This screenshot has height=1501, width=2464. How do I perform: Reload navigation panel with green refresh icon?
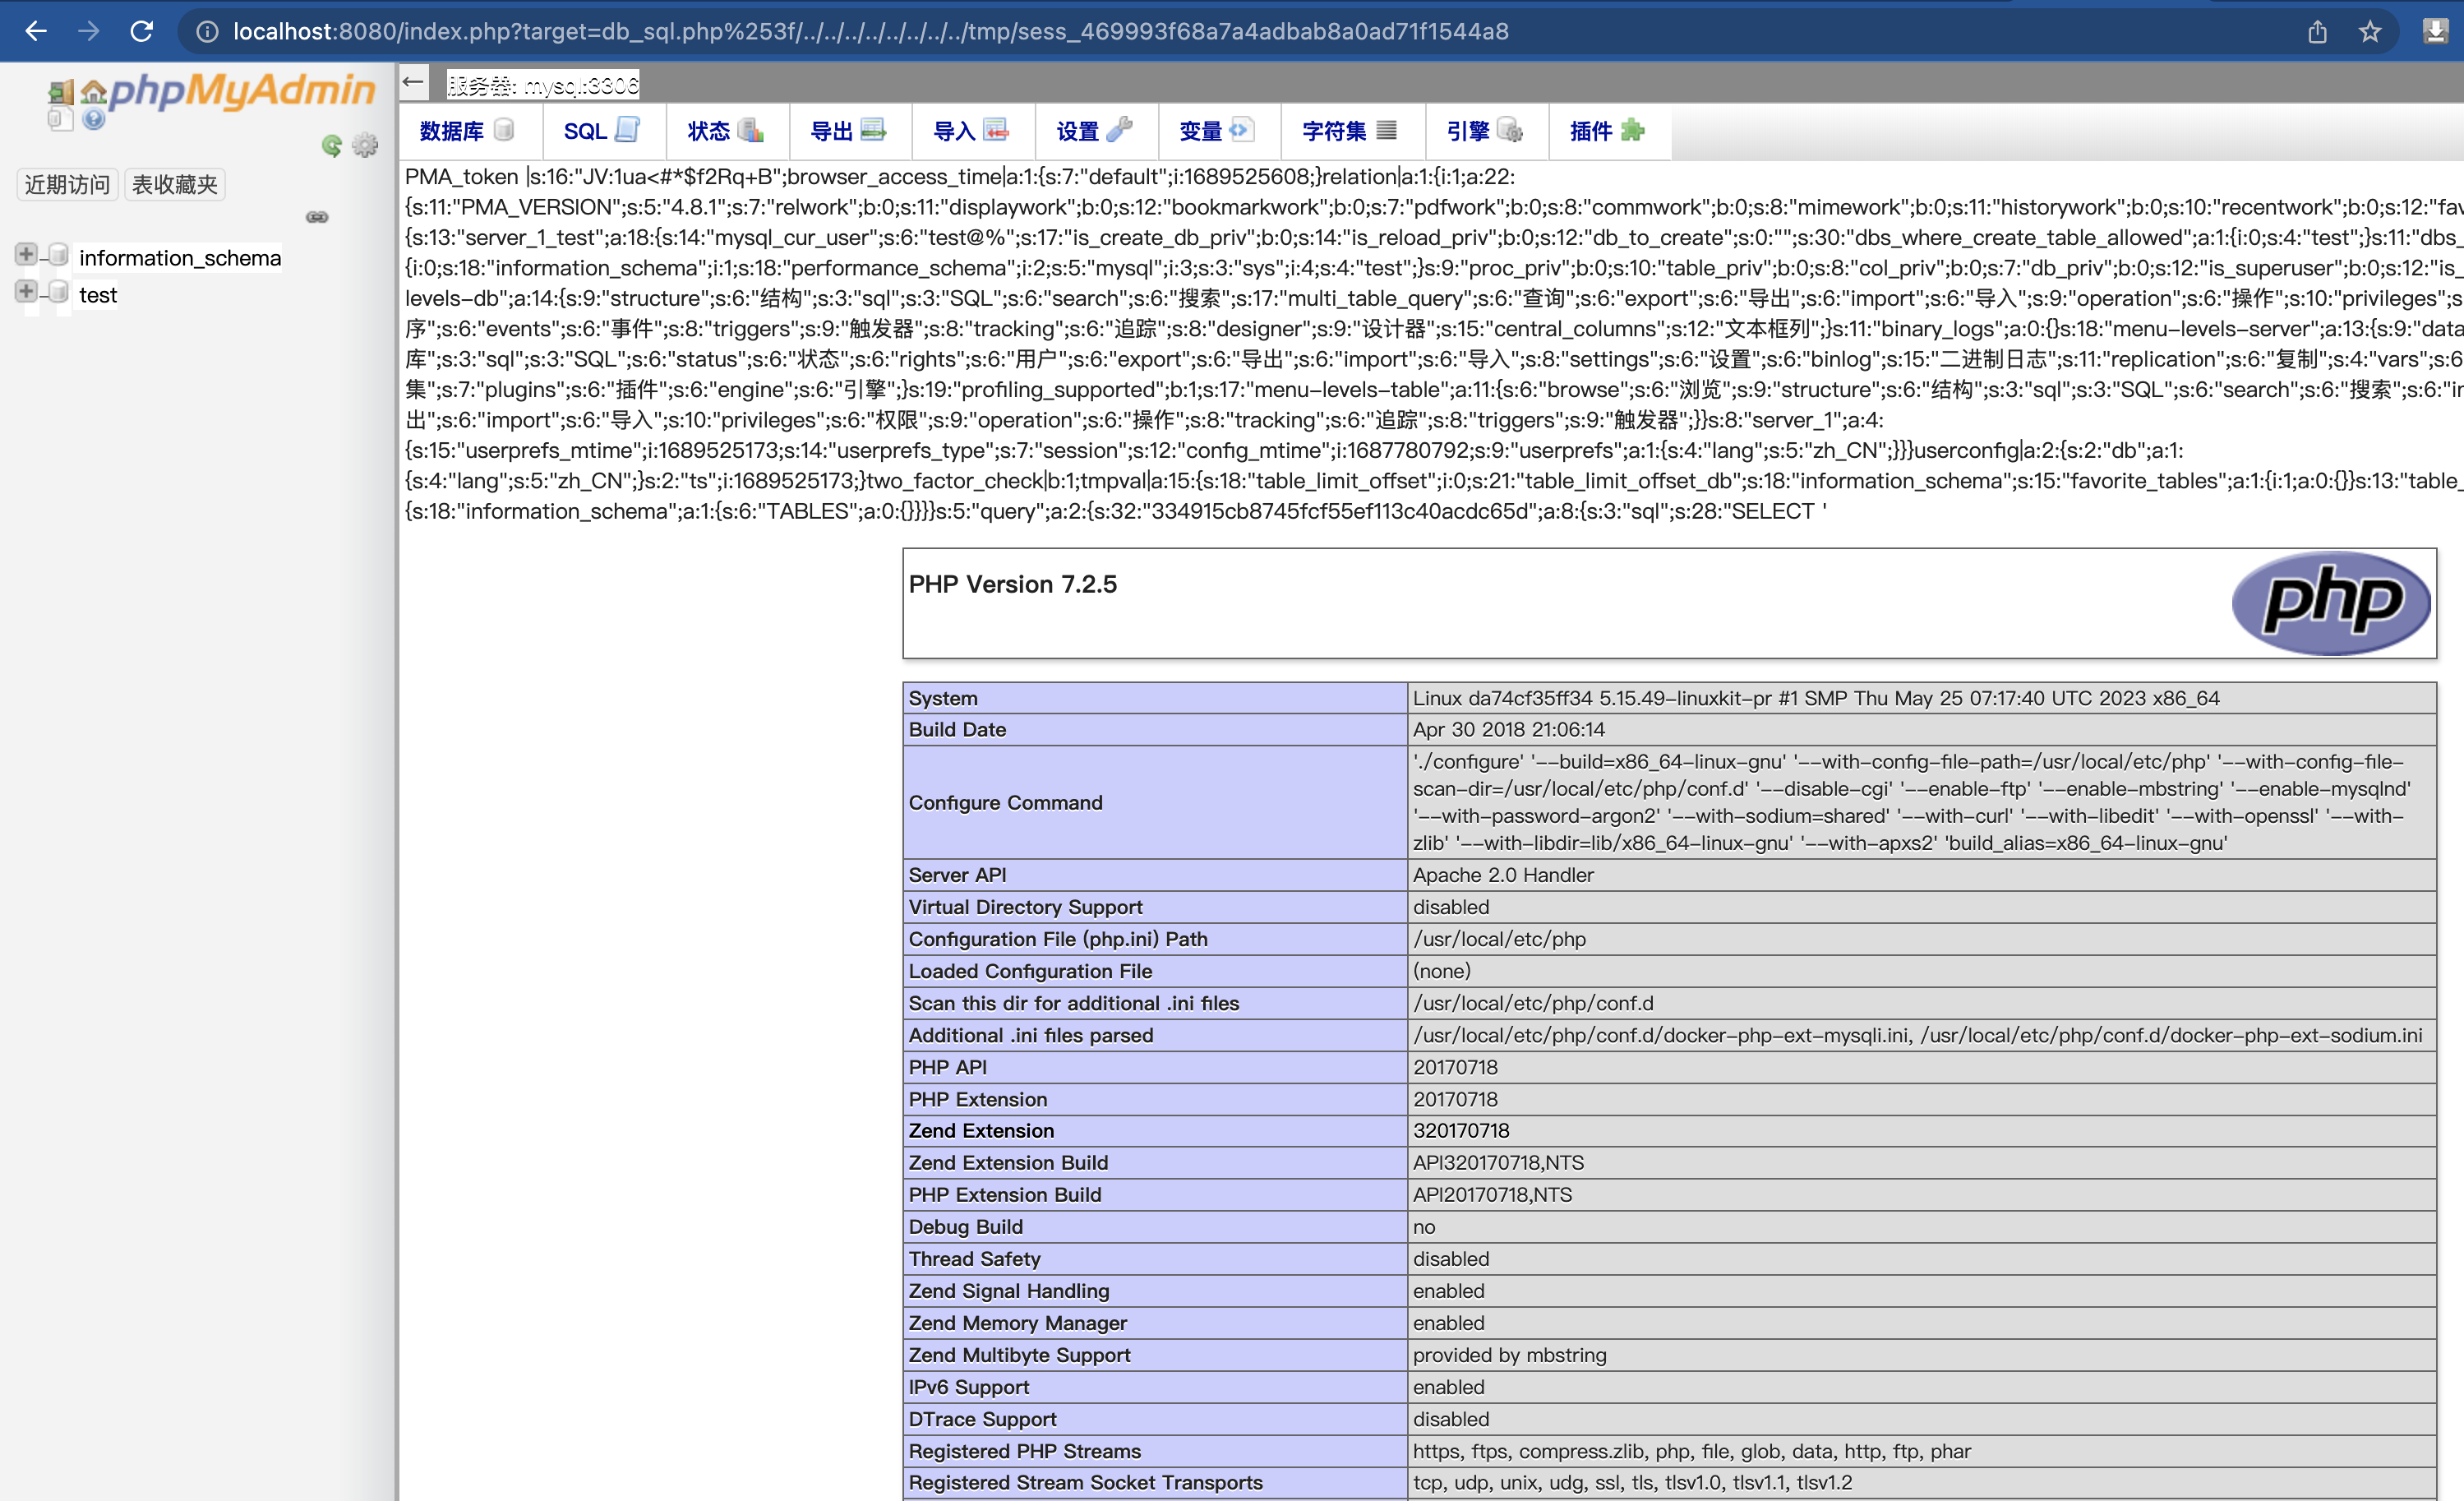332,146
